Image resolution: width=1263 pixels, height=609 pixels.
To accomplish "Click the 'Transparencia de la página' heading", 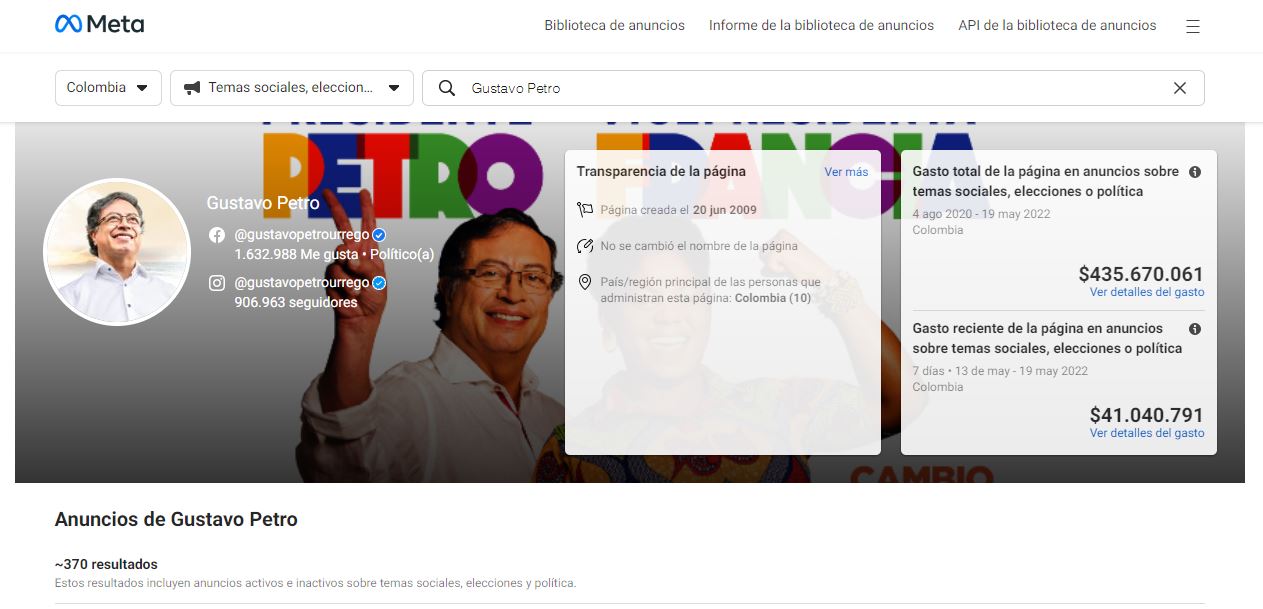I will click(661, 172).
